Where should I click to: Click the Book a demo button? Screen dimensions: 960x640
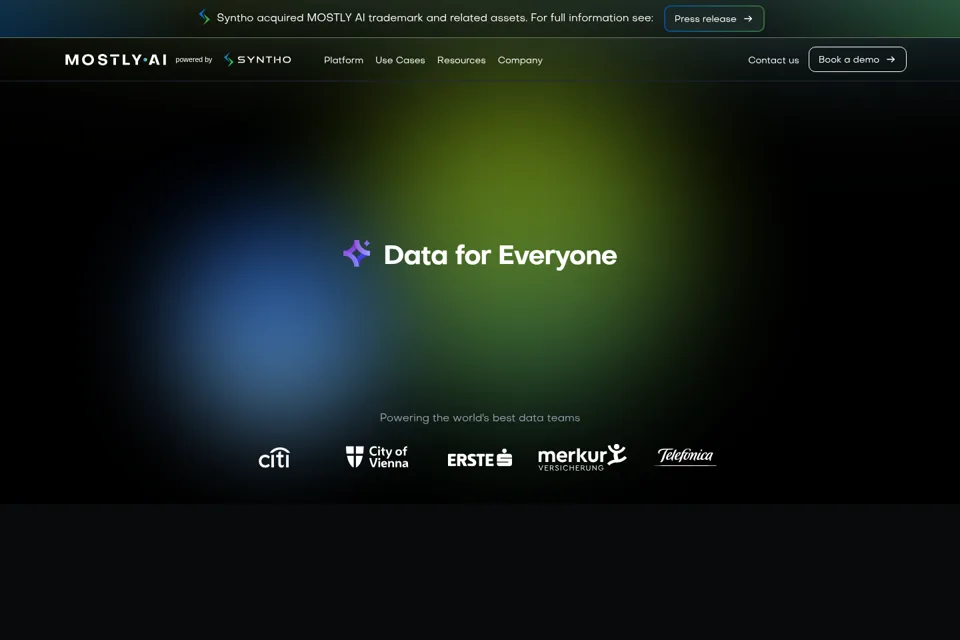pos(857,59)
